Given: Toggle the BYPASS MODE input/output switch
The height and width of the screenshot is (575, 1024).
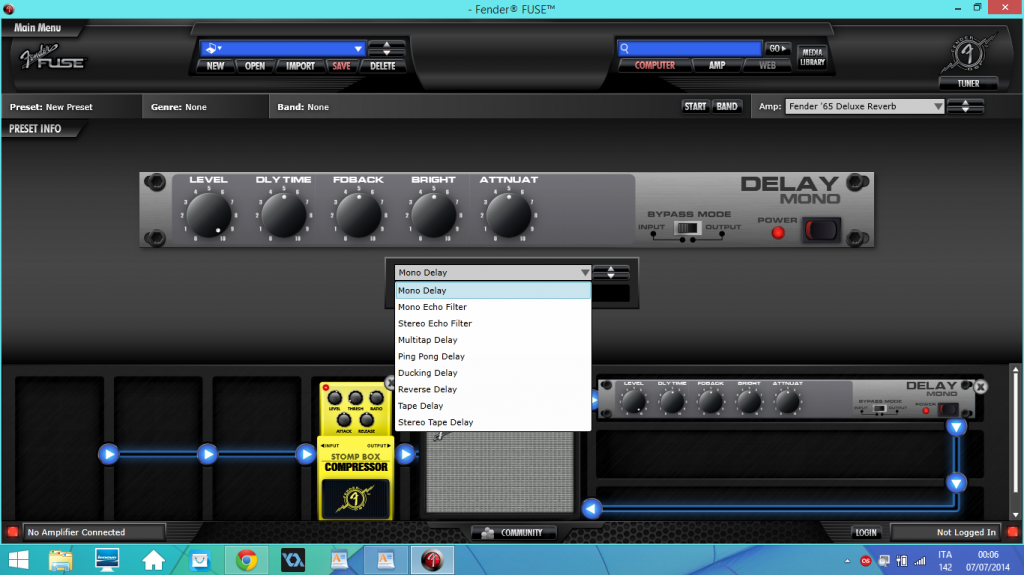Looking at the screenshot, I should (686, 228).
